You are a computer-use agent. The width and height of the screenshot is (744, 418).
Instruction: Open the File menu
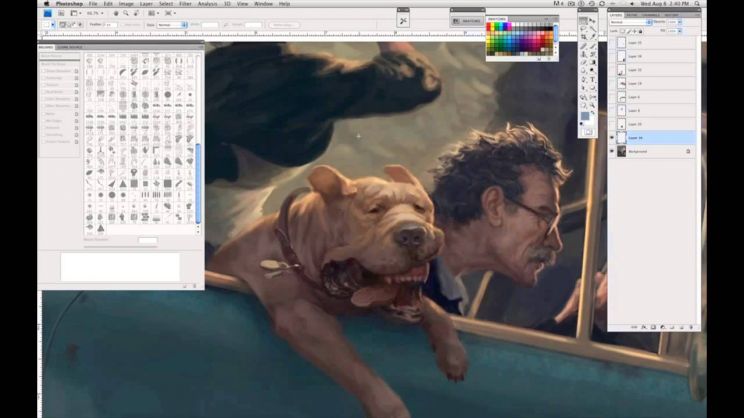click(93, 4)
